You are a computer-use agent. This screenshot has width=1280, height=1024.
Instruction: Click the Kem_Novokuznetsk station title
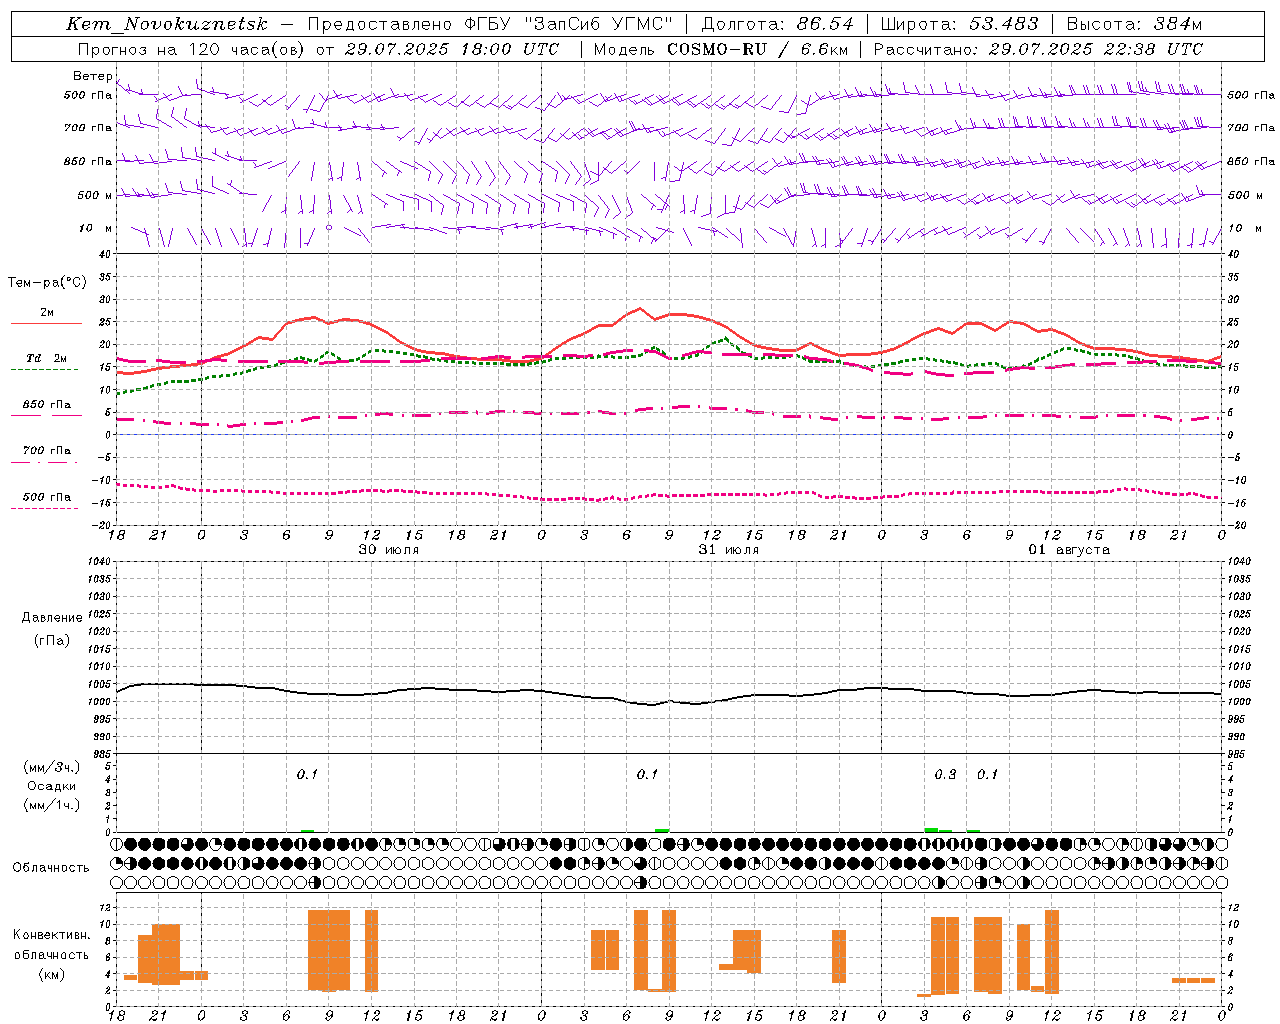pos(167,24)
